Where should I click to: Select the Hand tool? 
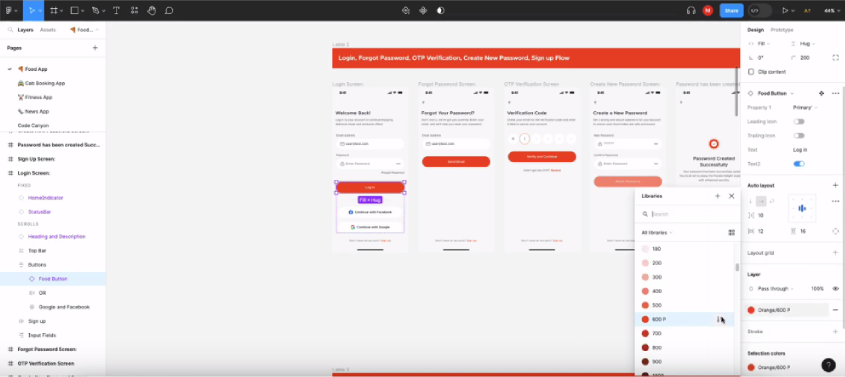[x=151, y=10]
